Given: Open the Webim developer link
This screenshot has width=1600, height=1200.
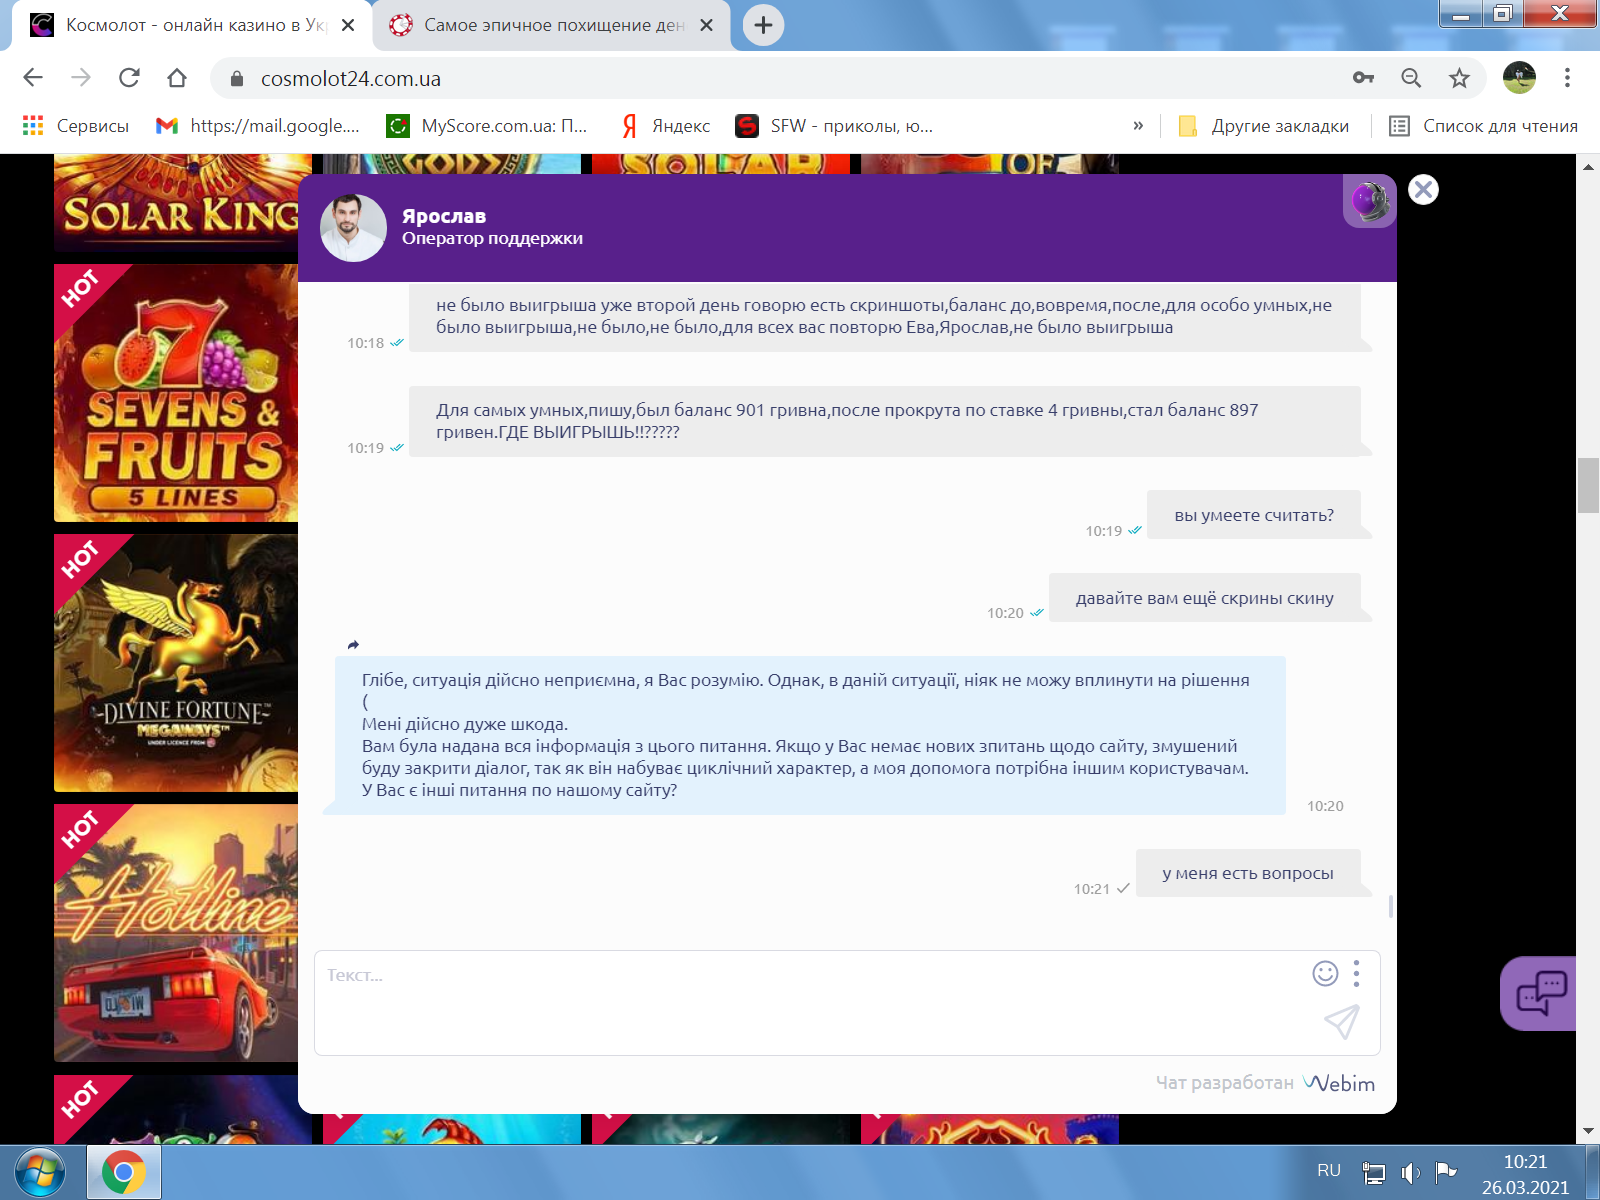Looking at the screenshot, I should (1339, 1083).
